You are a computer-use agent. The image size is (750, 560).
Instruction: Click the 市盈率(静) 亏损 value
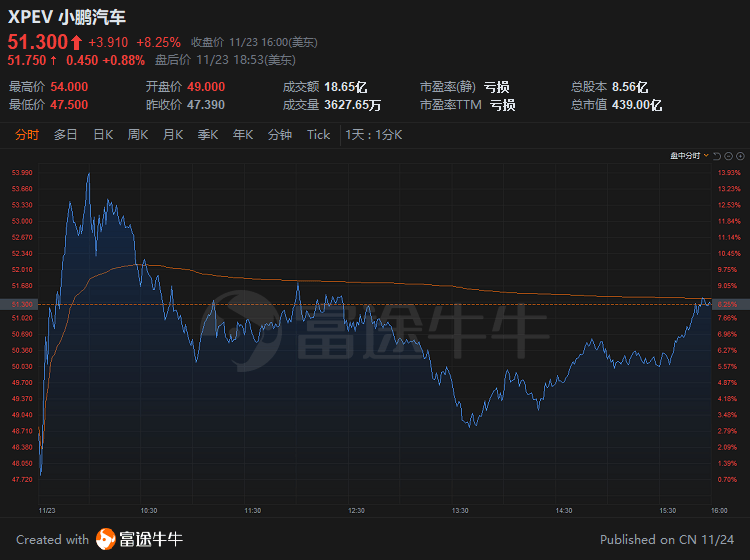pyautogui.click(x=496, y=87)
